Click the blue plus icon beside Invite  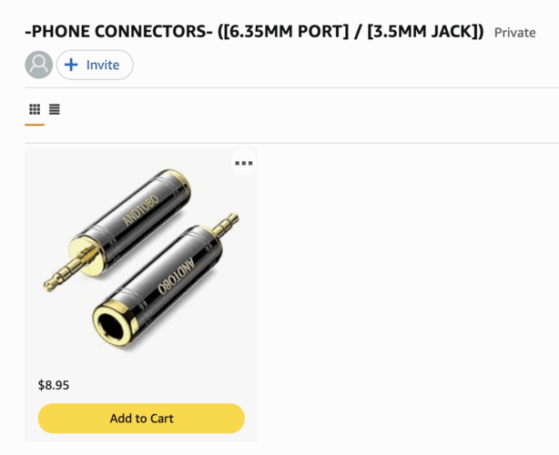(71, 65)
